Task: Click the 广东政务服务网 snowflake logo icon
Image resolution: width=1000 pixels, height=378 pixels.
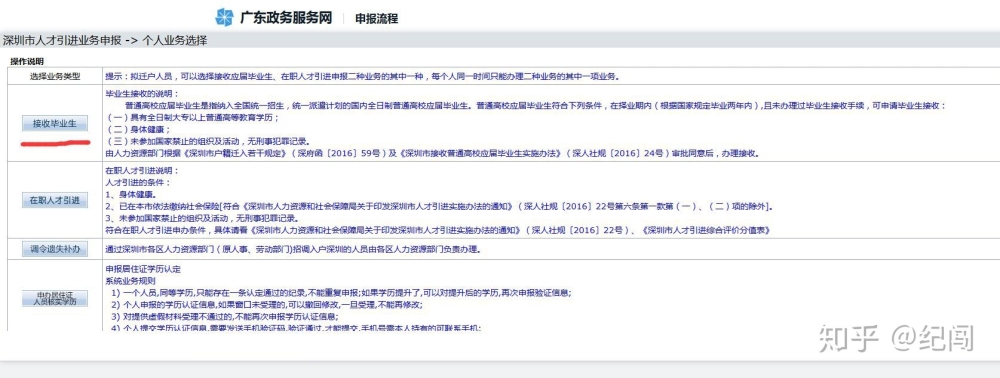Action: coord(224,17)
